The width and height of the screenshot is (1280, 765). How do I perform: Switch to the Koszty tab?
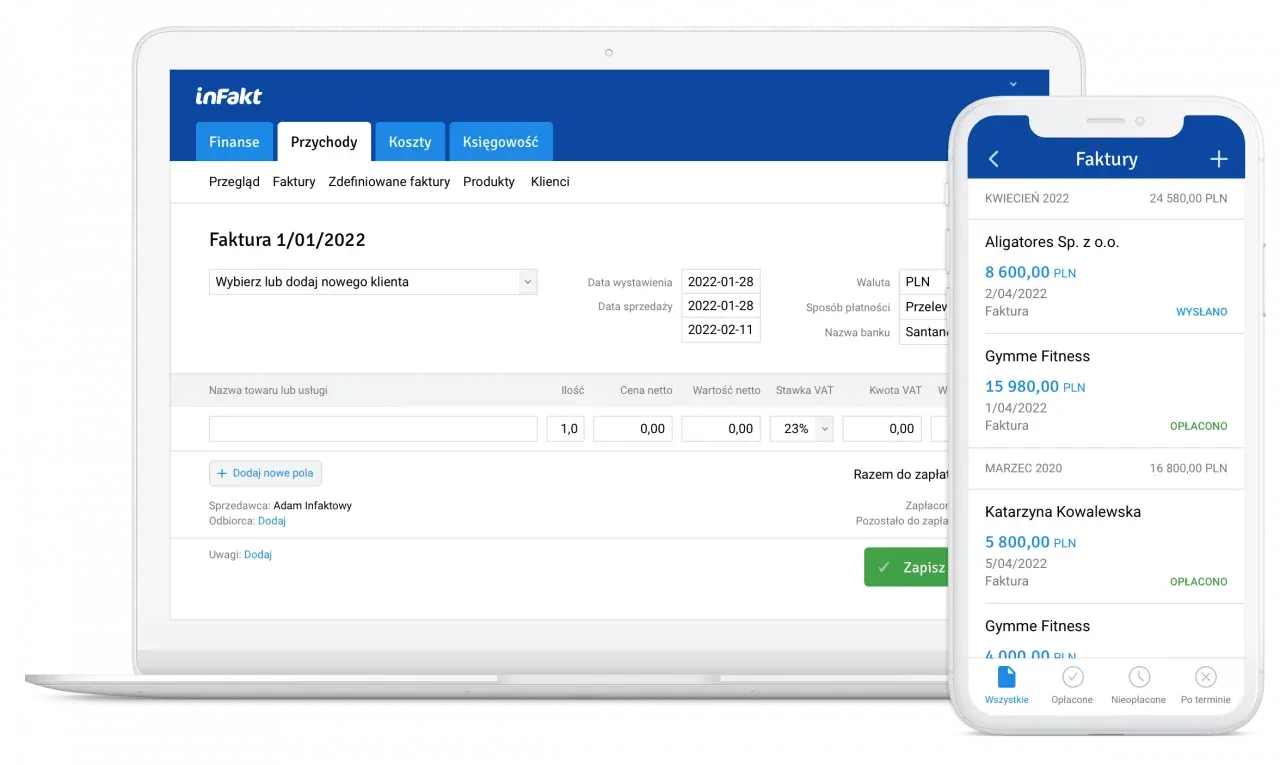[x=409, y=141]
